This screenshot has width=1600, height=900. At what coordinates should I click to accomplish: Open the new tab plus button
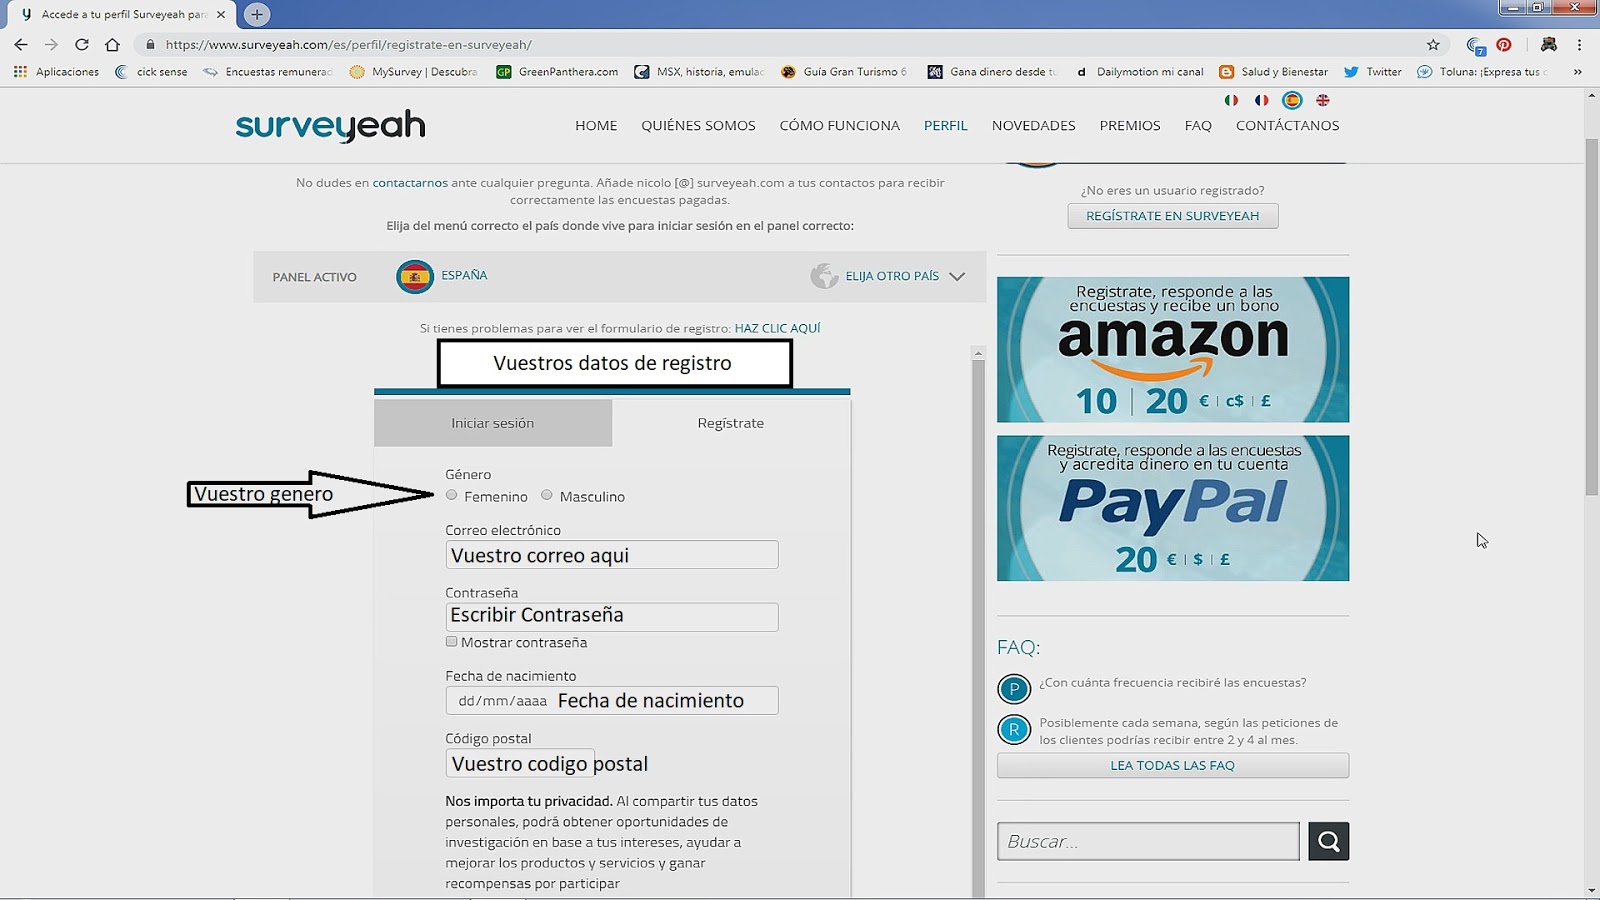257,14
